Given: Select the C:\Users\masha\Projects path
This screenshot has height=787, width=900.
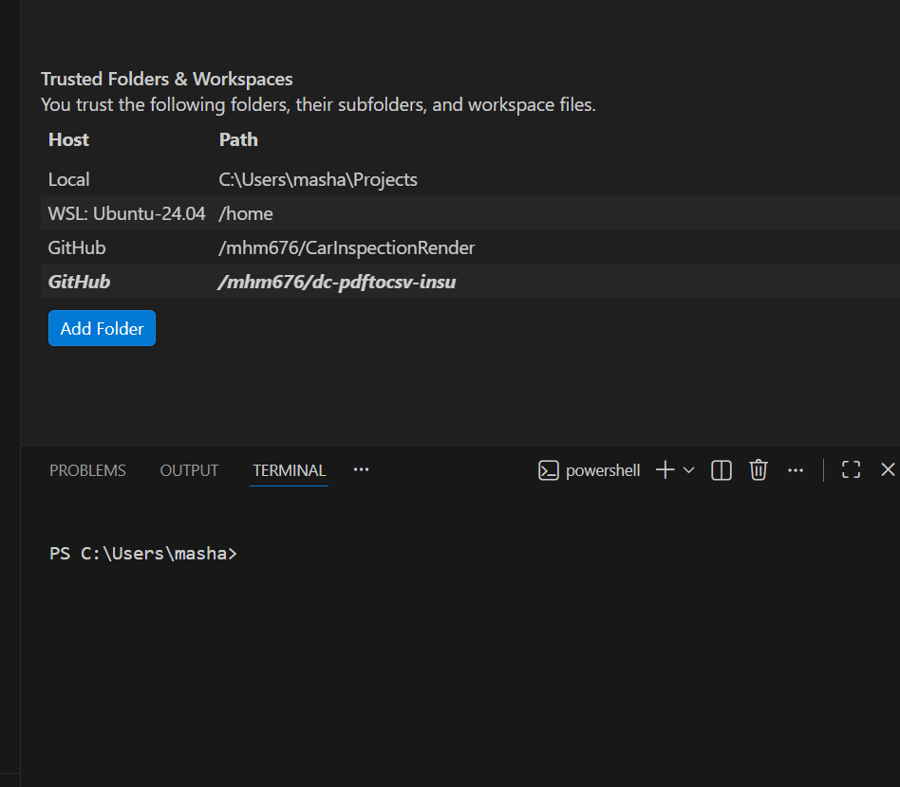Looking at the screenshot, I should click(x=318, y=180).
